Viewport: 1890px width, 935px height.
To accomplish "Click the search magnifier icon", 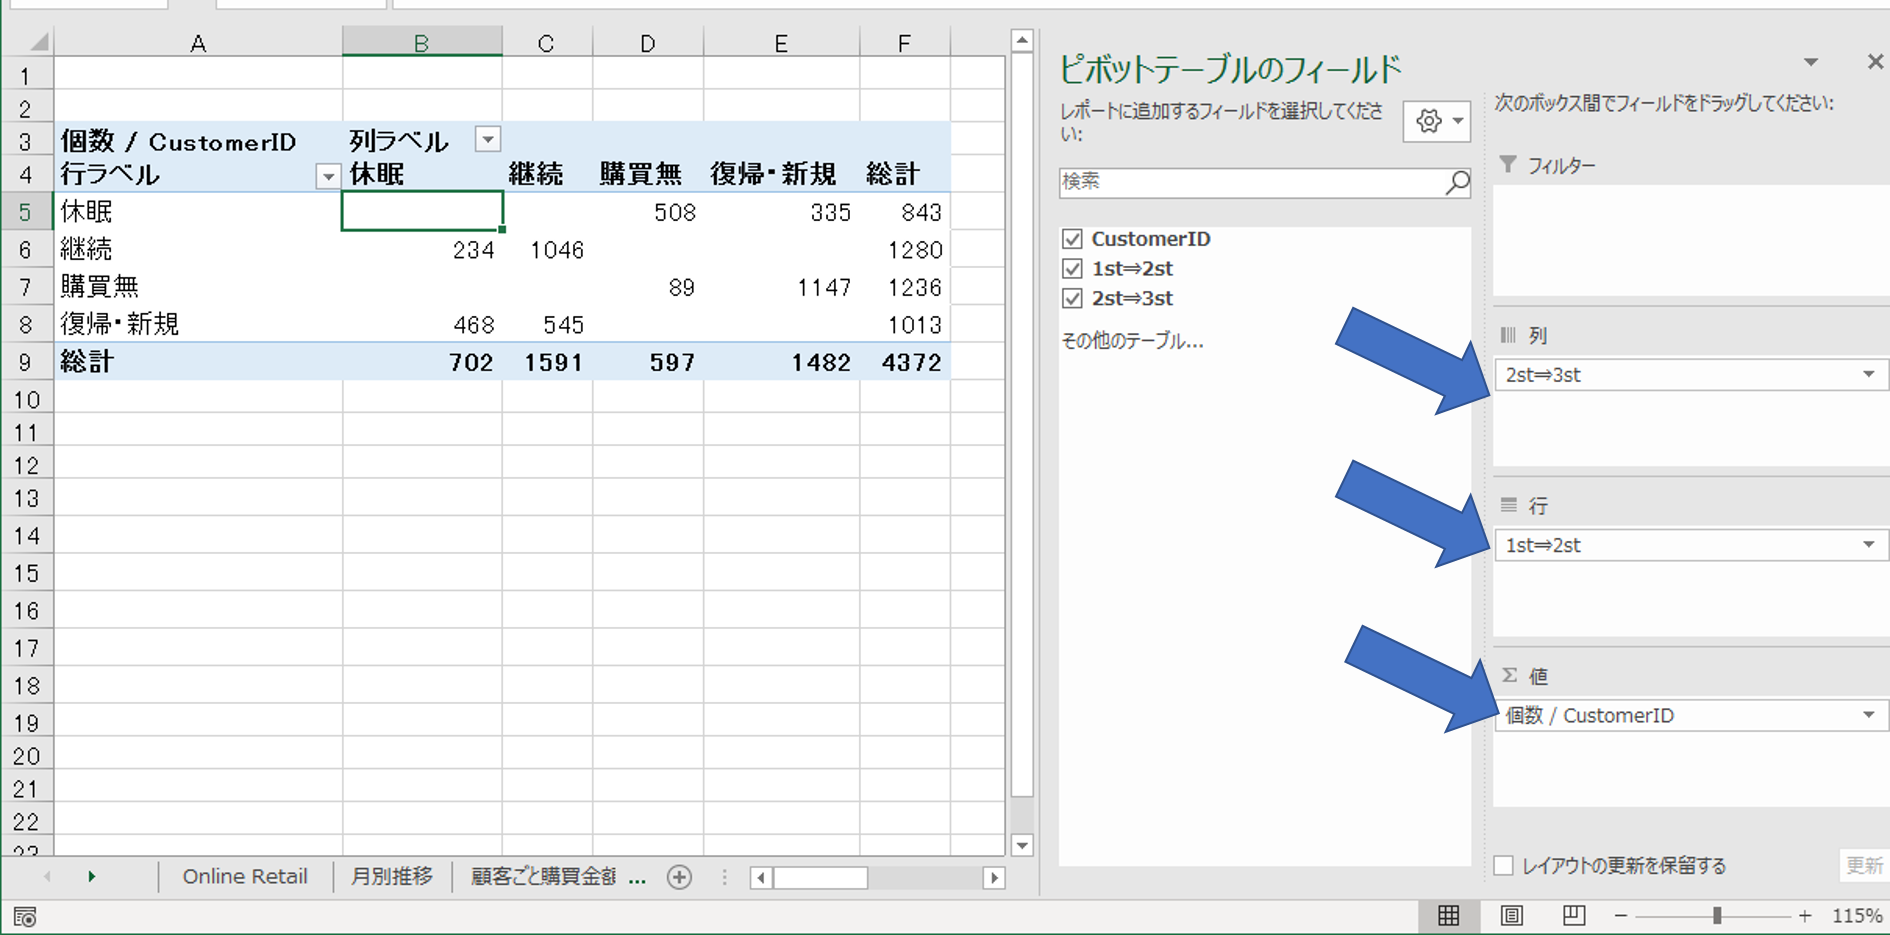I will (1457, 182).
